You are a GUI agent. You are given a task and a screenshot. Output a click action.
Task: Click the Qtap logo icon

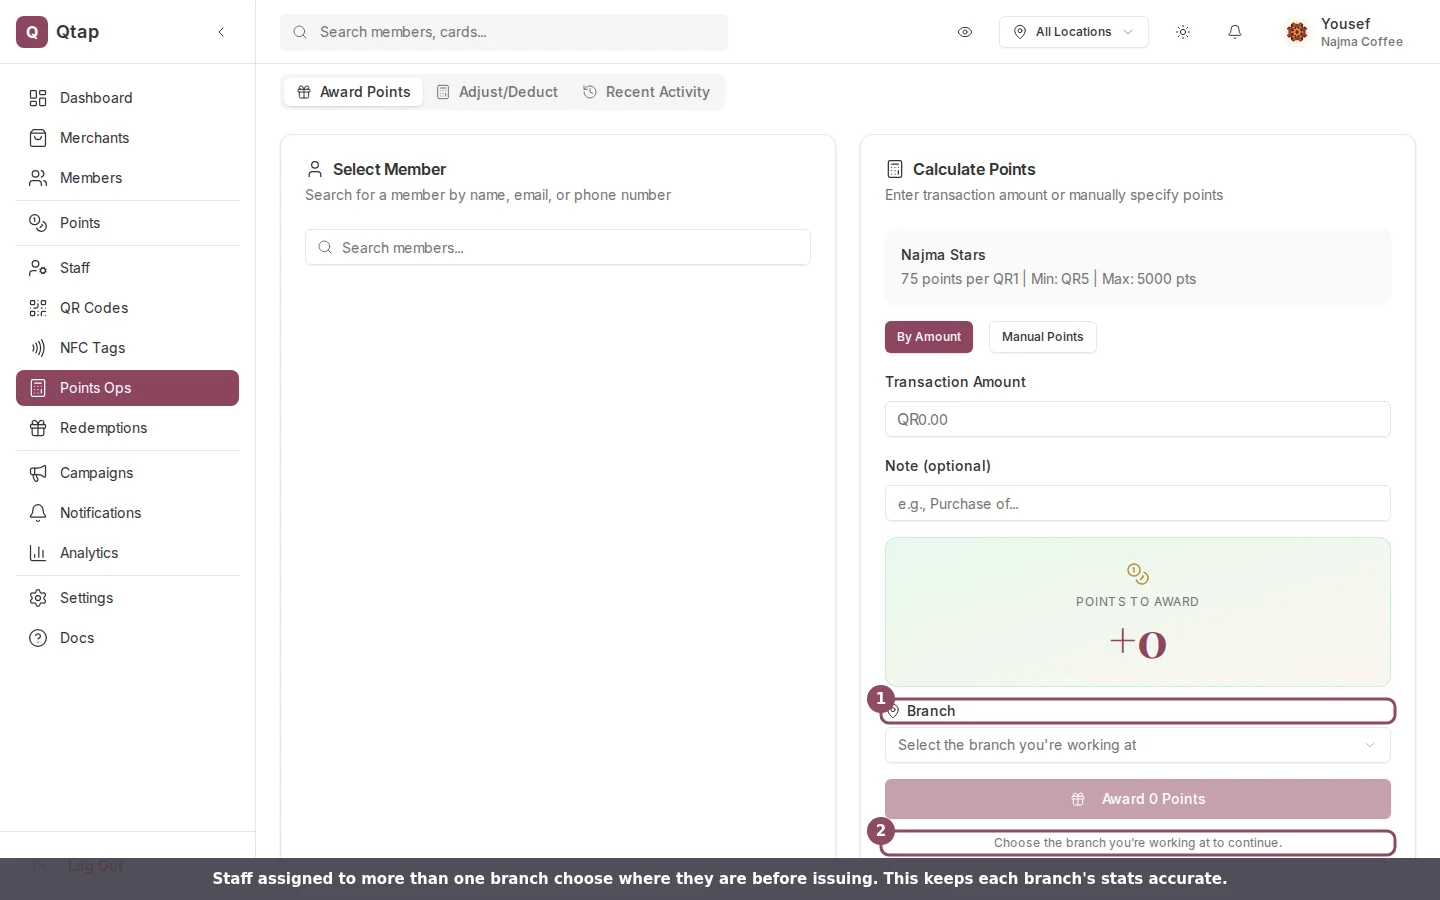tap(32, 32)
